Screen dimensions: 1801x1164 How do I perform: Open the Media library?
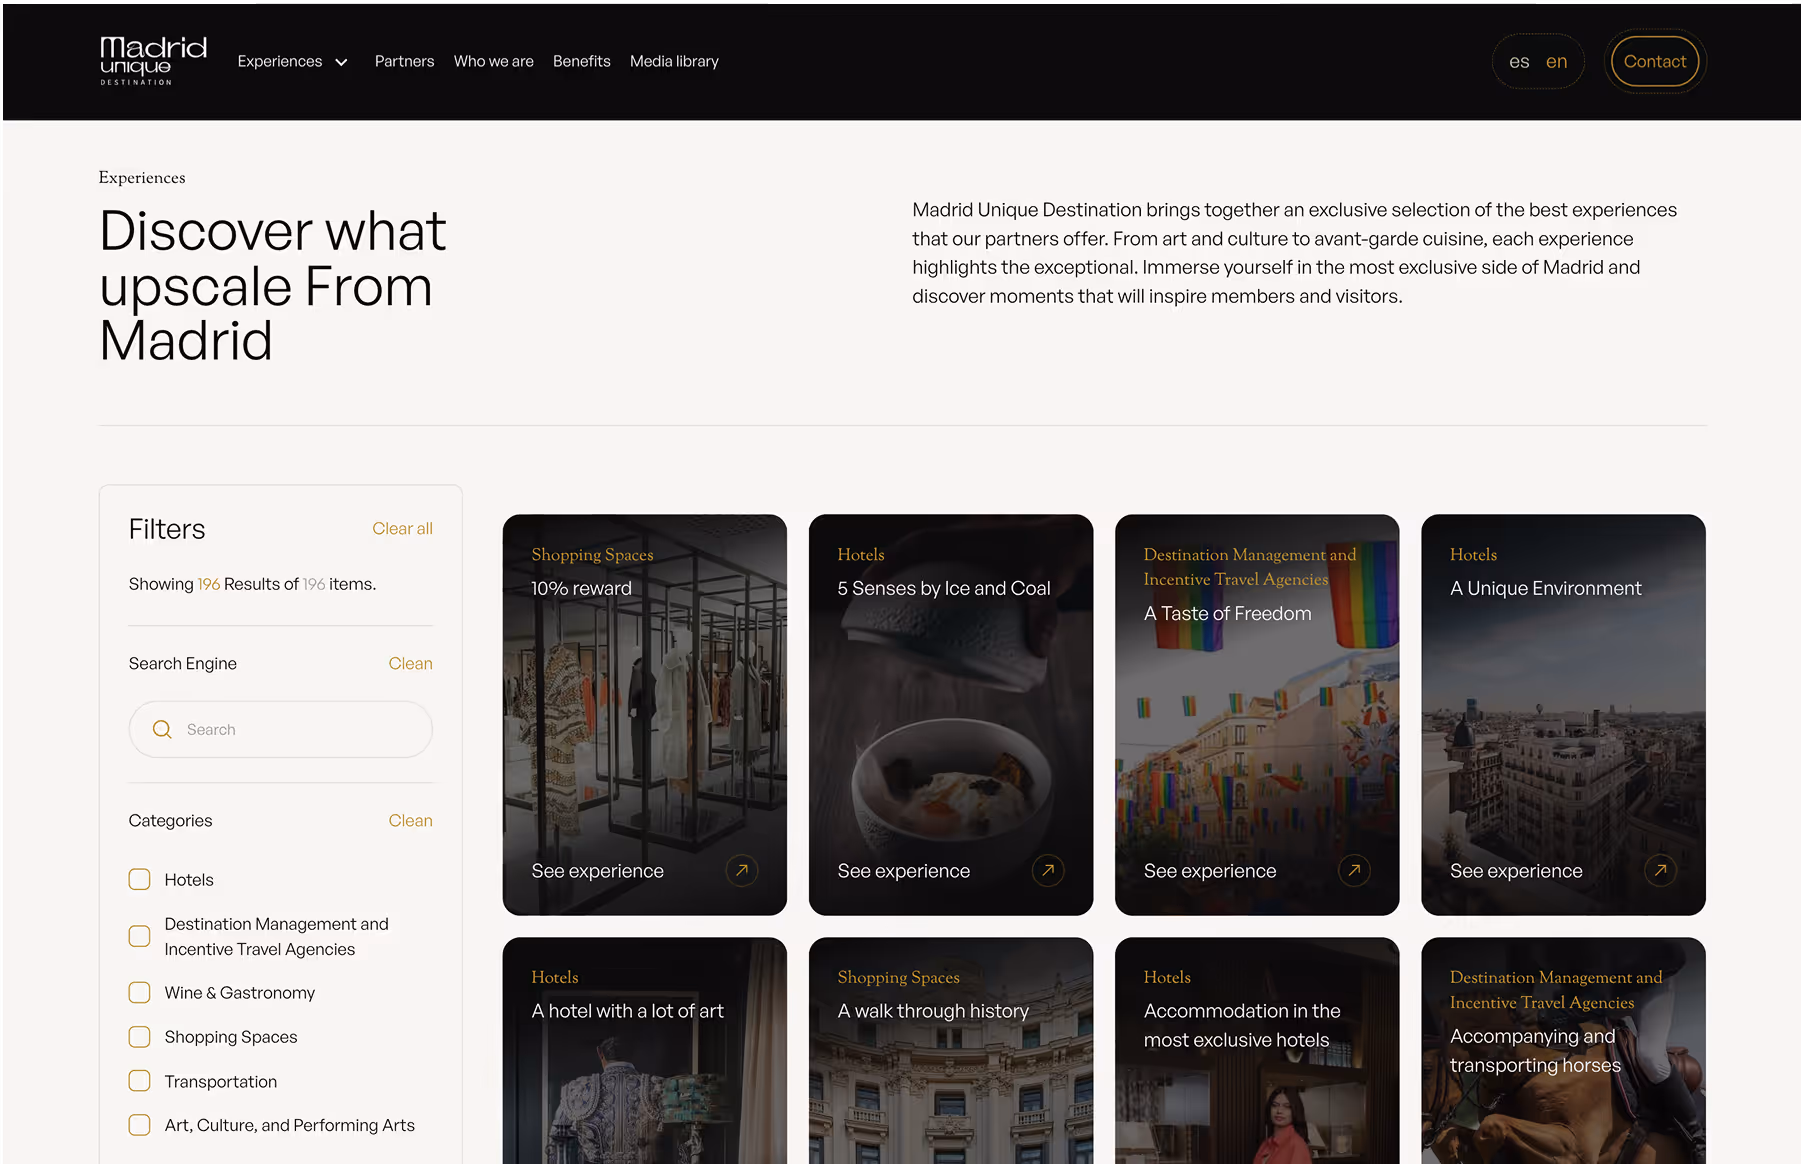(x=674, y=61)
